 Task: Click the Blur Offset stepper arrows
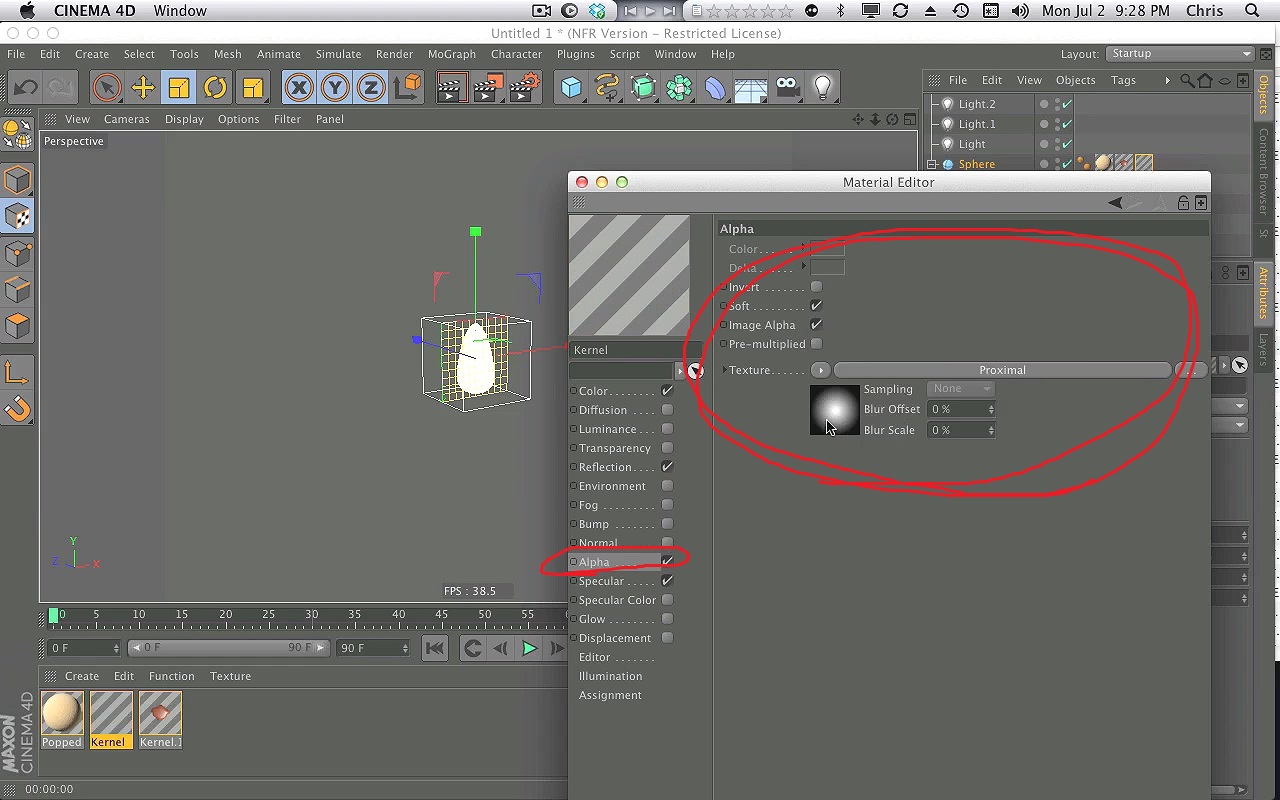[x=991, y=409]
